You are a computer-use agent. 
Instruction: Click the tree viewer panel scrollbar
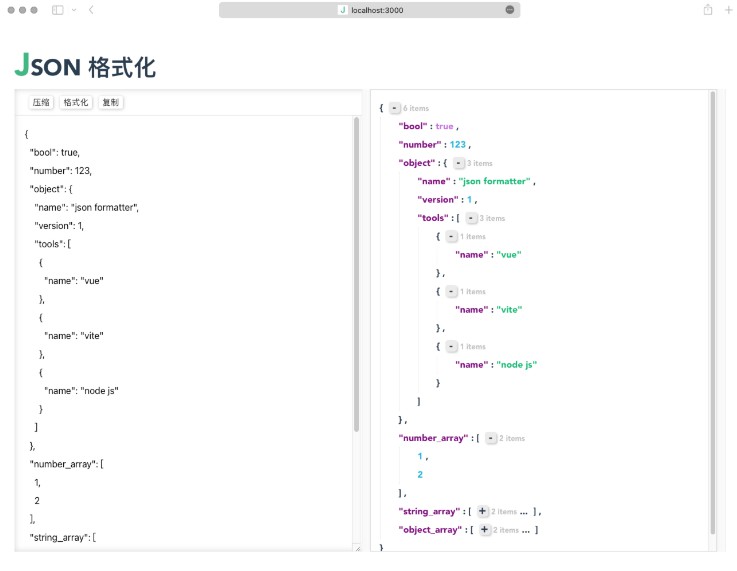[x=713, y=300]
